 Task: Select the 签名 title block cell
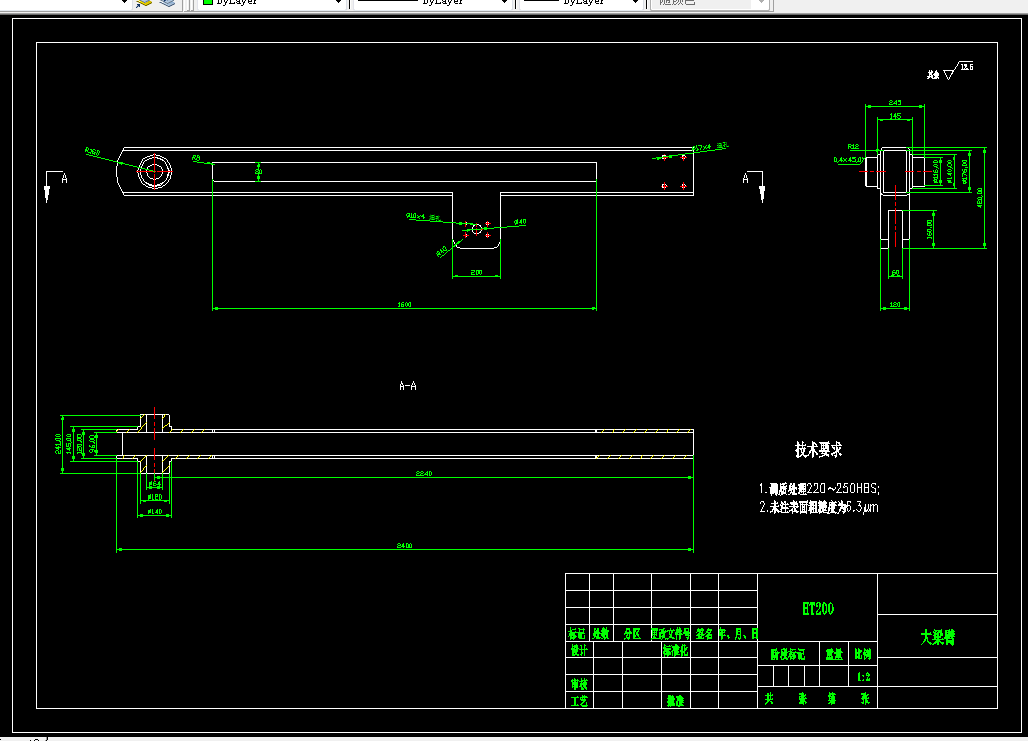coord(704,634)
